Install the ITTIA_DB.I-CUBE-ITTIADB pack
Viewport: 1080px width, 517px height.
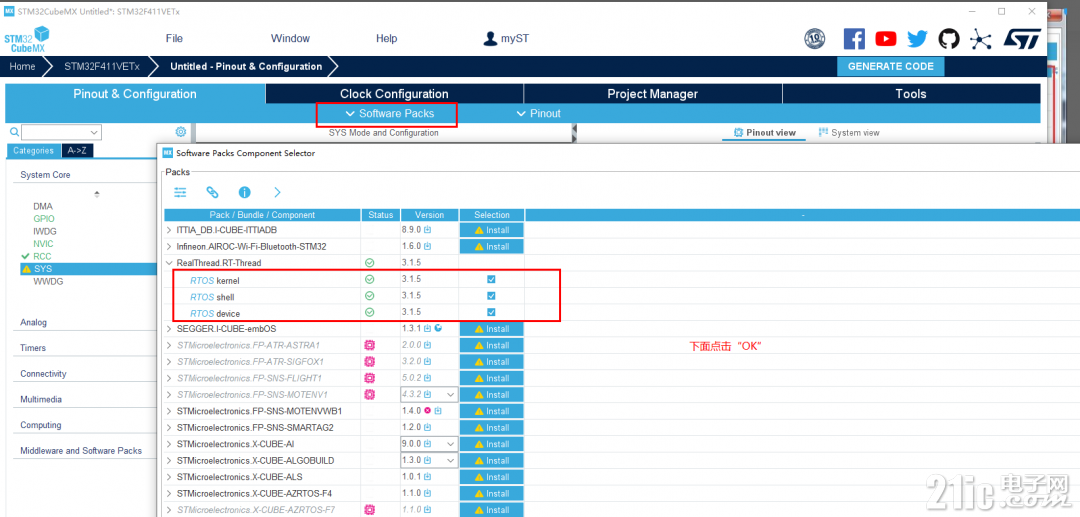coord(492,229)
